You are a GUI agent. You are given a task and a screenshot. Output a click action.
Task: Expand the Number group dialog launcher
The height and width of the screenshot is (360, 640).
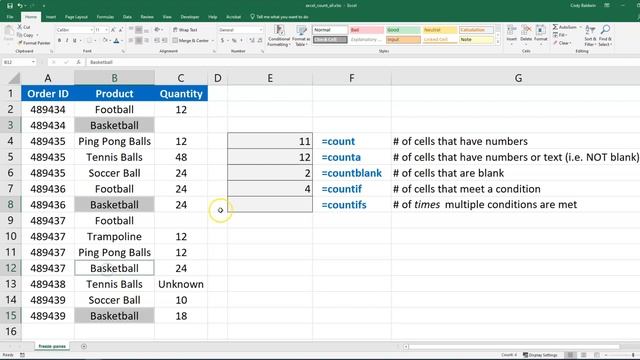[x=262, y=51]
